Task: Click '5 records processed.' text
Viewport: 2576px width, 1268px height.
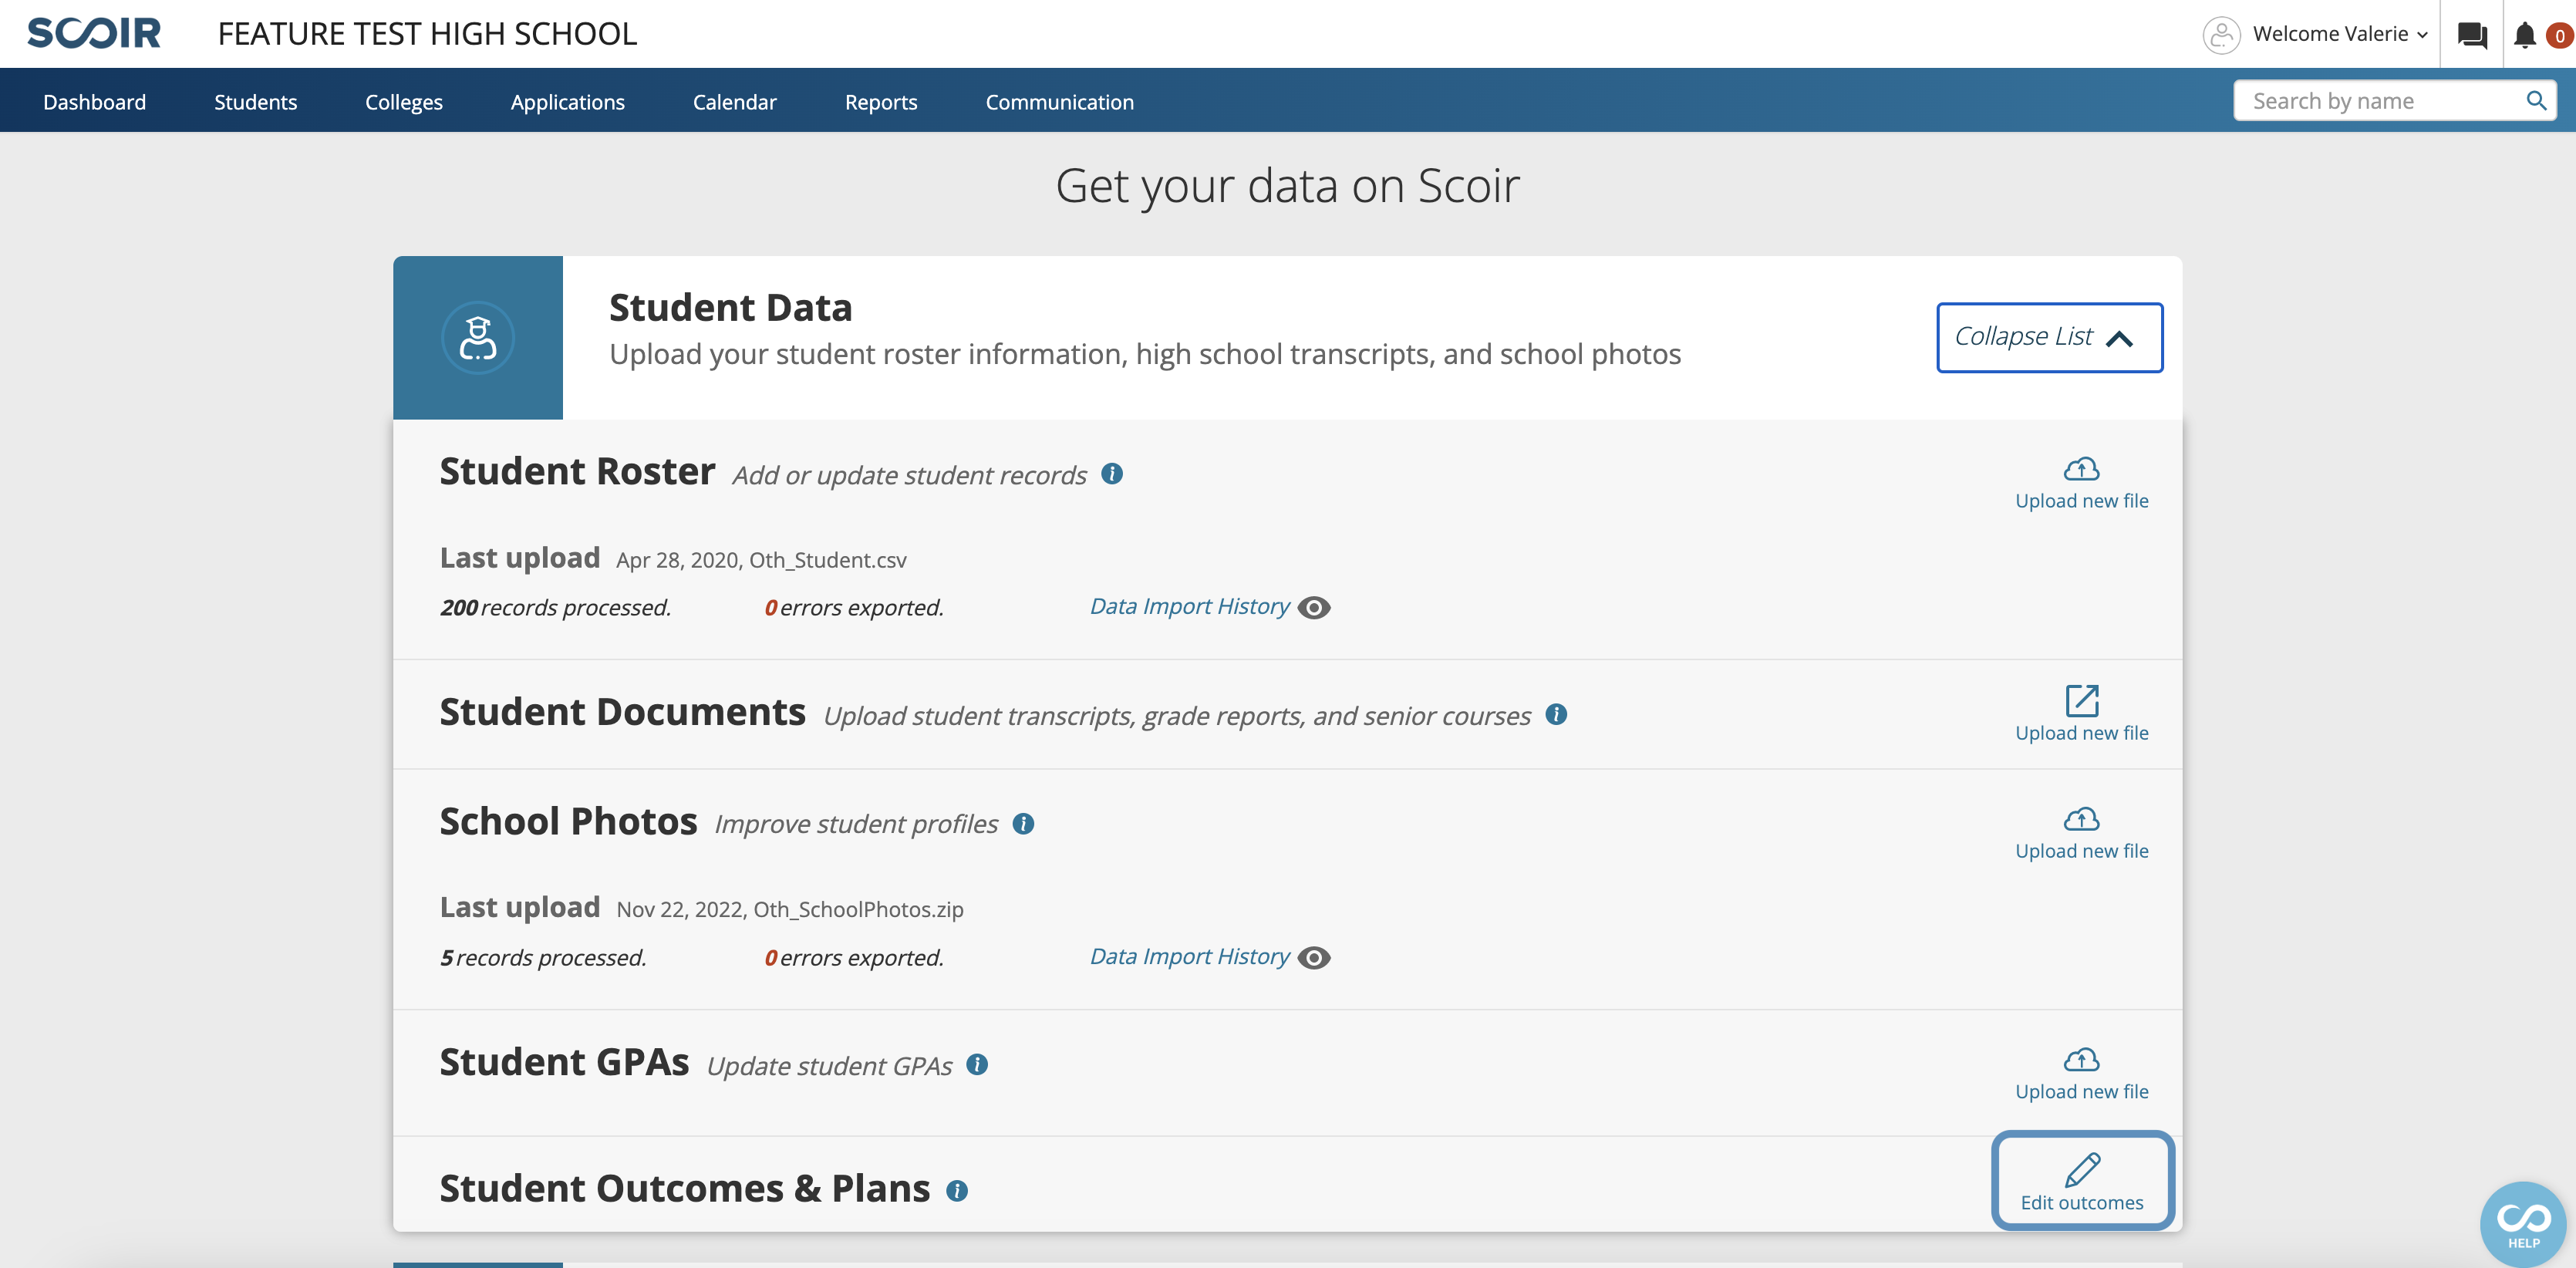Action: [x=543, y=958]
